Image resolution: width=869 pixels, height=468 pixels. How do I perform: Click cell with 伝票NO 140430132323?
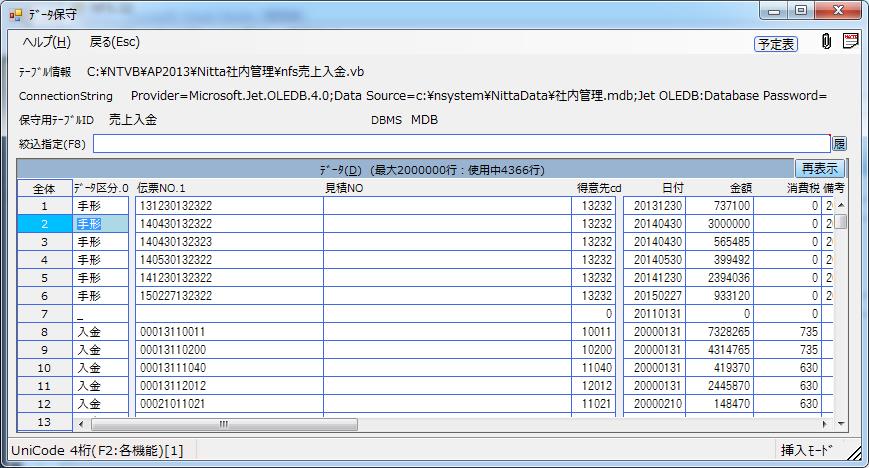point(227,242)
